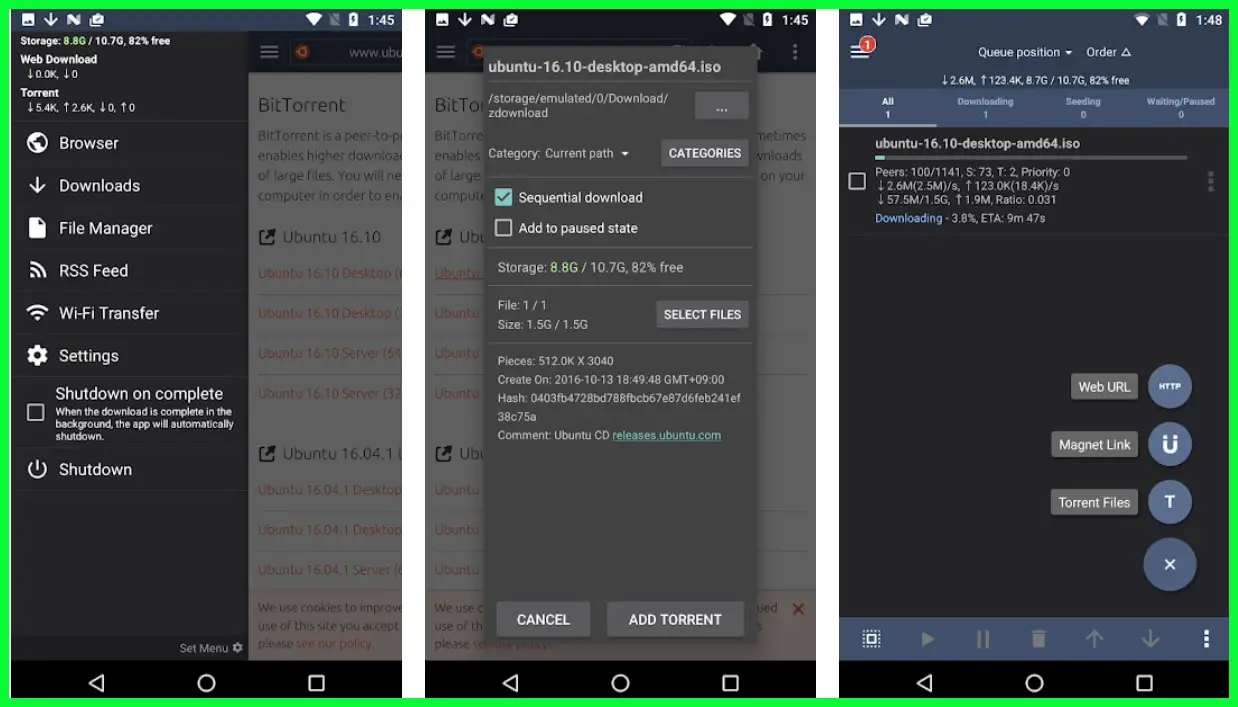Toggle the Shutdown on complete checkbox
The height and width of the screenshot is (707, 1238).
[36, 412]
